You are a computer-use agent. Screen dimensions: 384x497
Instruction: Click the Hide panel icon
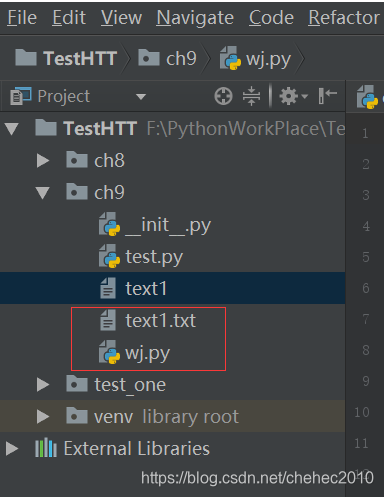click(x=327, y=96)
